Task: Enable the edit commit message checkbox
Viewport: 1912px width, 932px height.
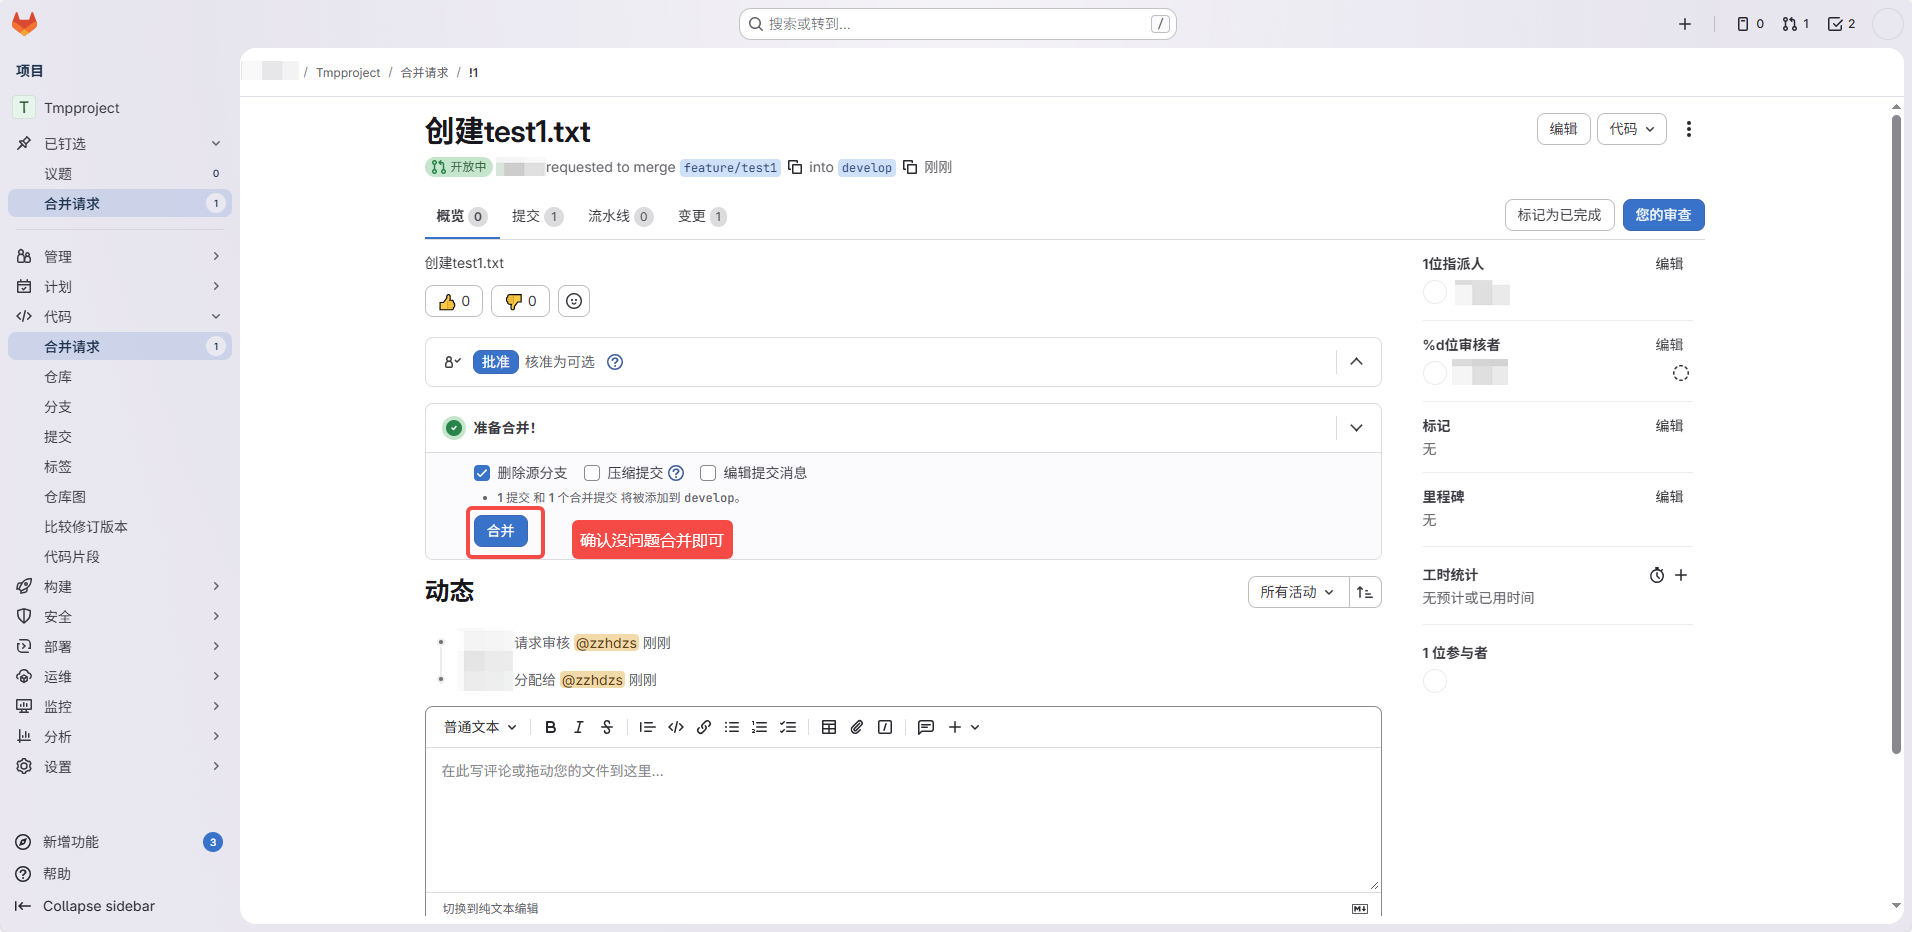Action: (x=708, y=473)
